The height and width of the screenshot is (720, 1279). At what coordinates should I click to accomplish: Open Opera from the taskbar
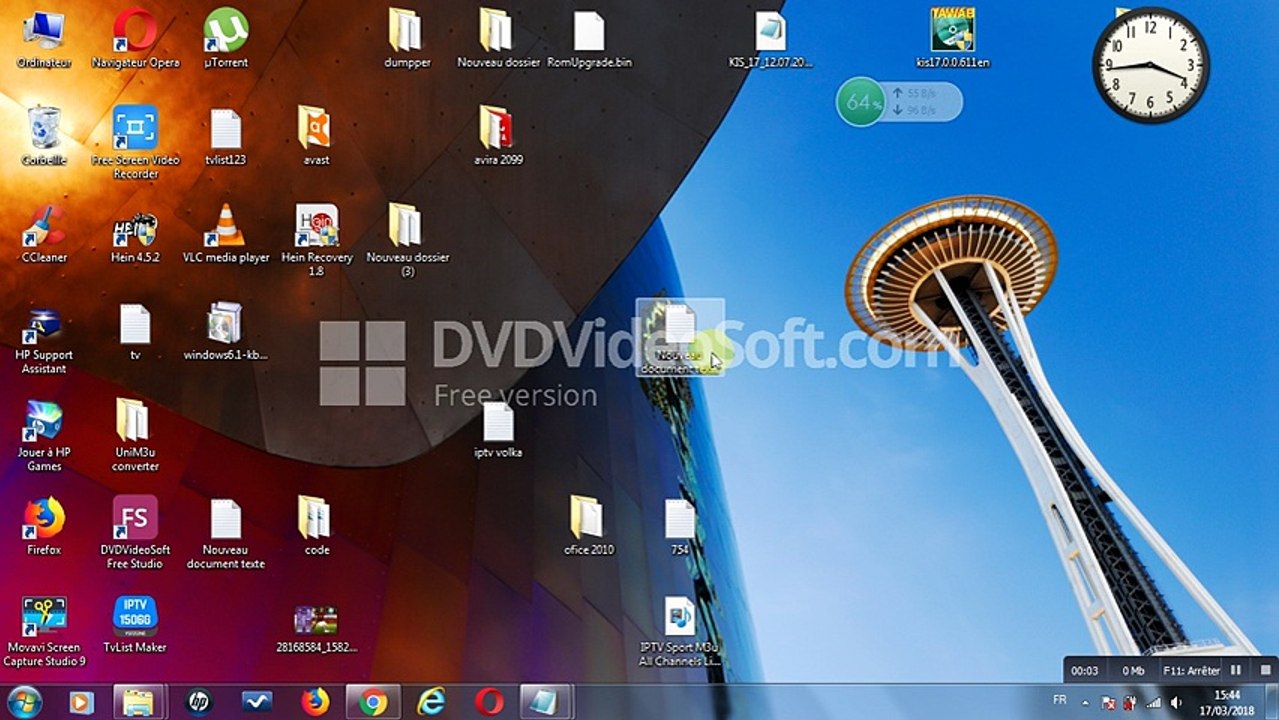(x=489, y=702)
